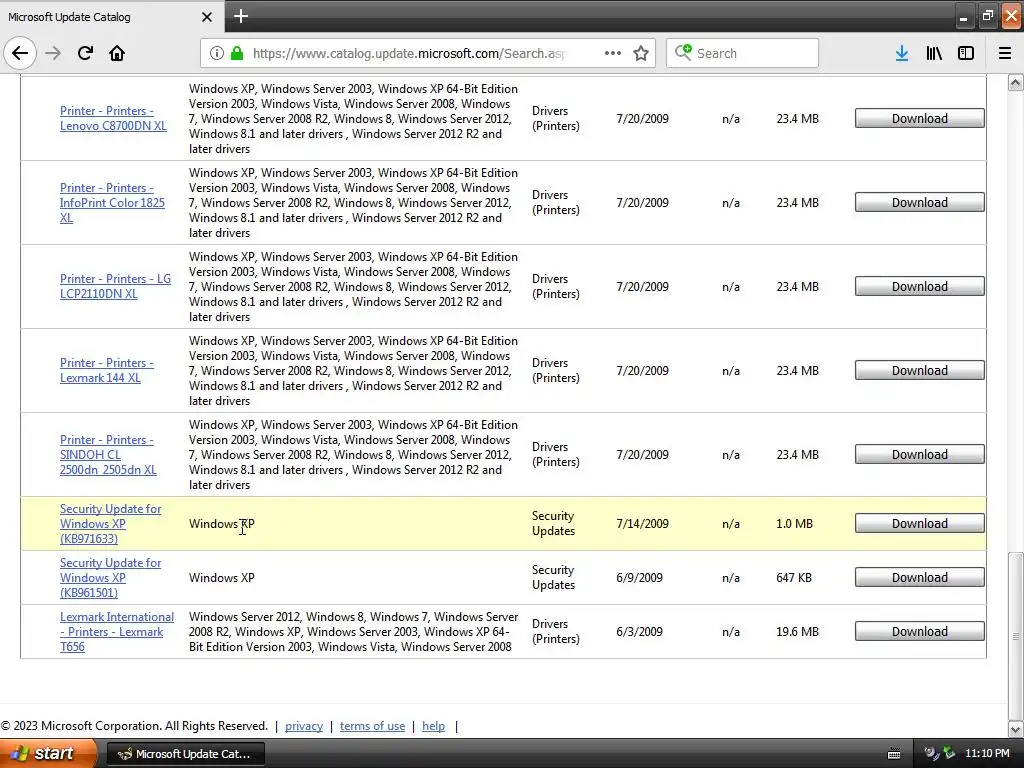Open page actions three-dot menu
The width and height of the screenshot is (1024, 768).
[x=613, y=53]
